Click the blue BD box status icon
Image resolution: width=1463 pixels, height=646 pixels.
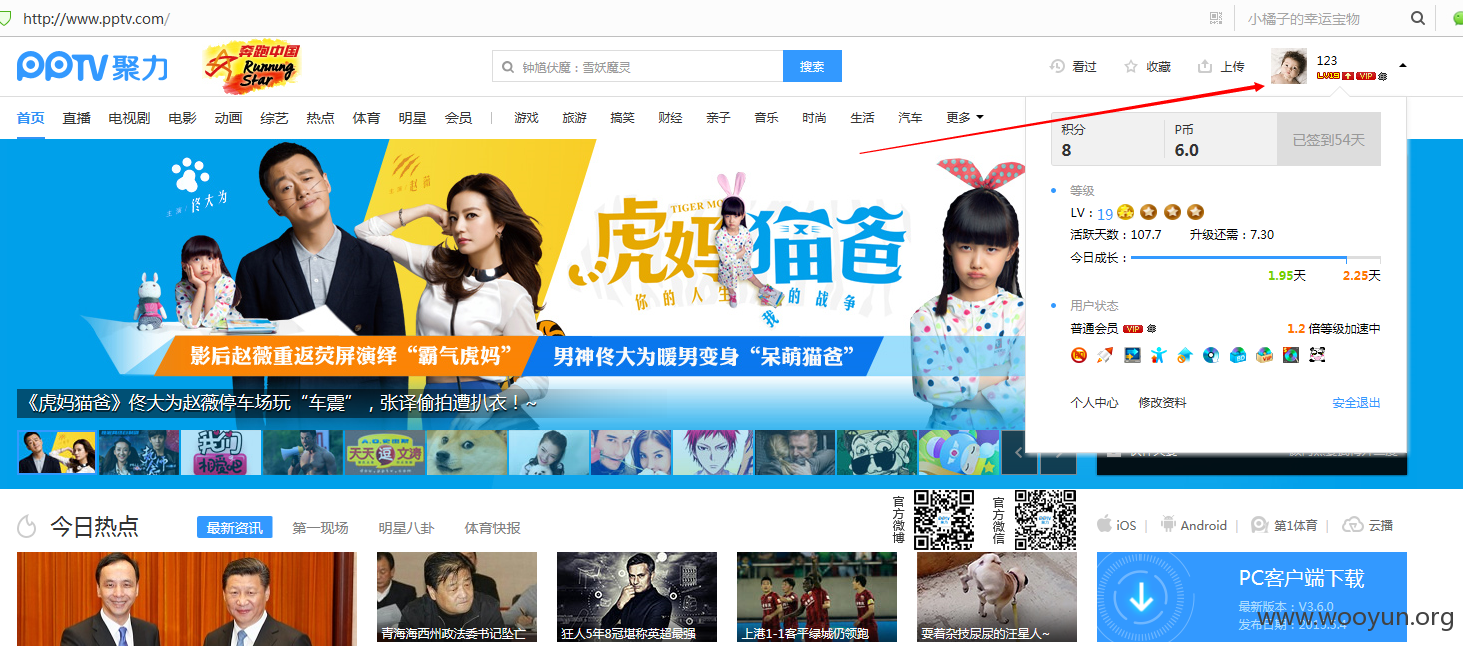coord(1238,355)
